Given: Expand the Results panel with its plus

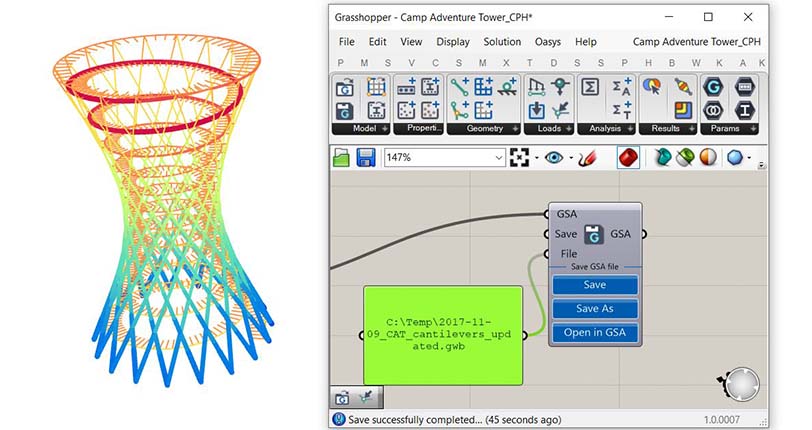Looking at the screenshot, I should pos(692,128).
